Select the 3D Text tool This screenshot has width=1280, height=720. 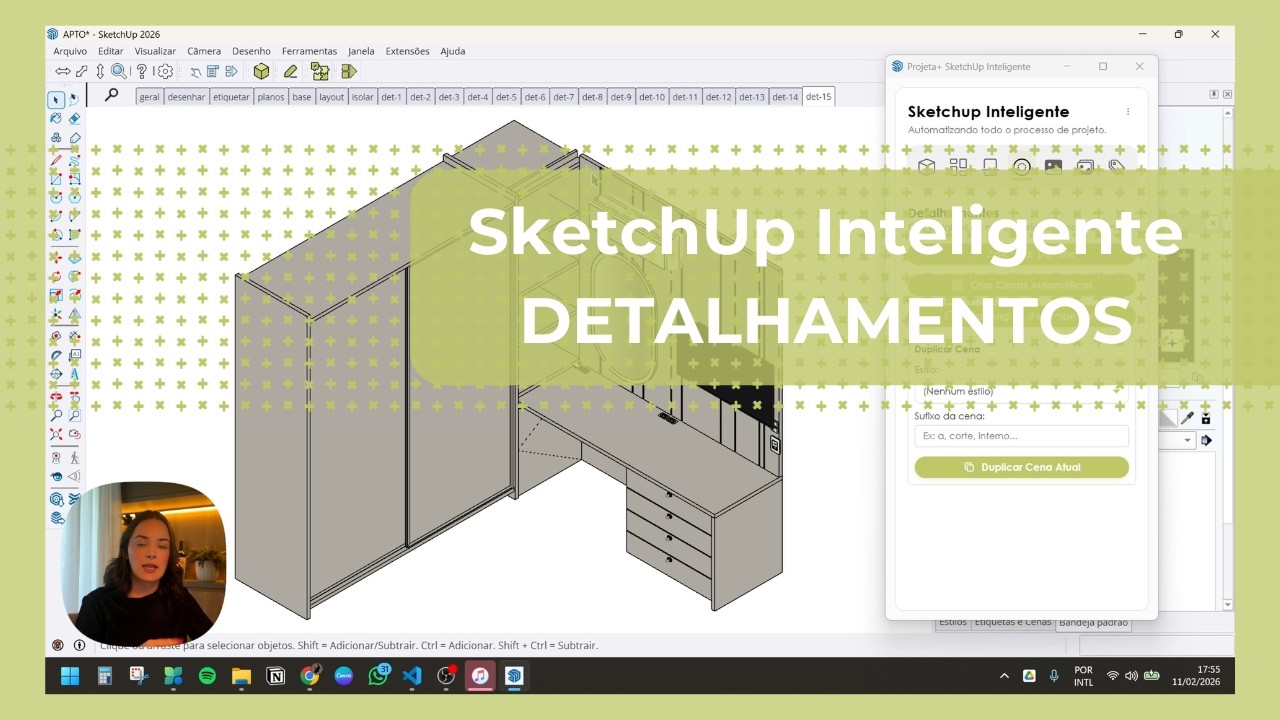point(75,374)
